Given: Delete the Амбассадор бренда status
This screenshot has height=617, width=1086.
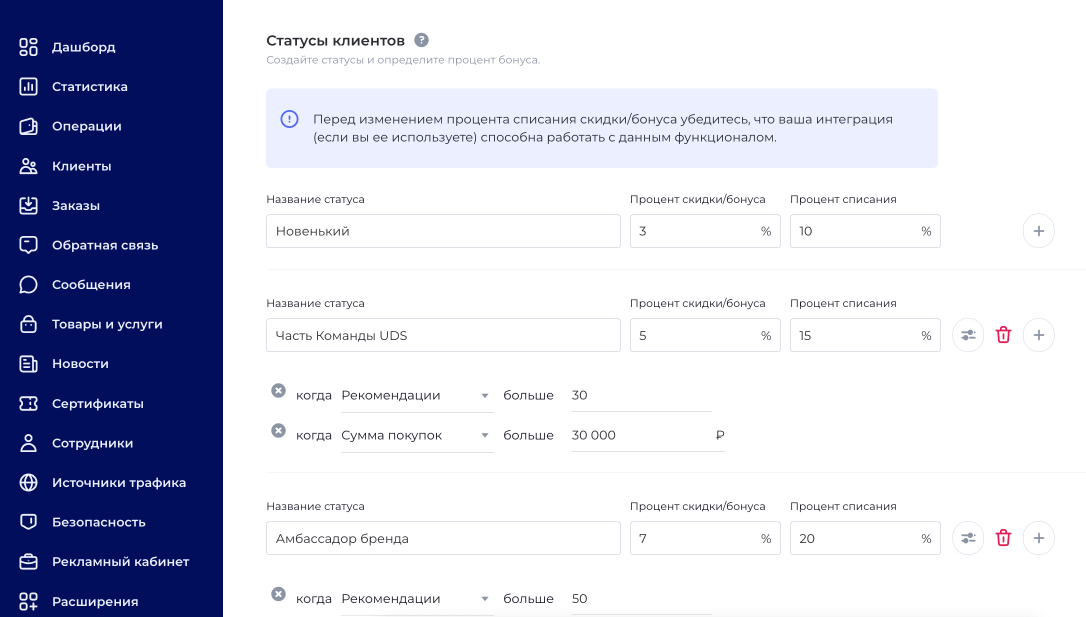Looking at the screenshot, I should coord(1003,538).
